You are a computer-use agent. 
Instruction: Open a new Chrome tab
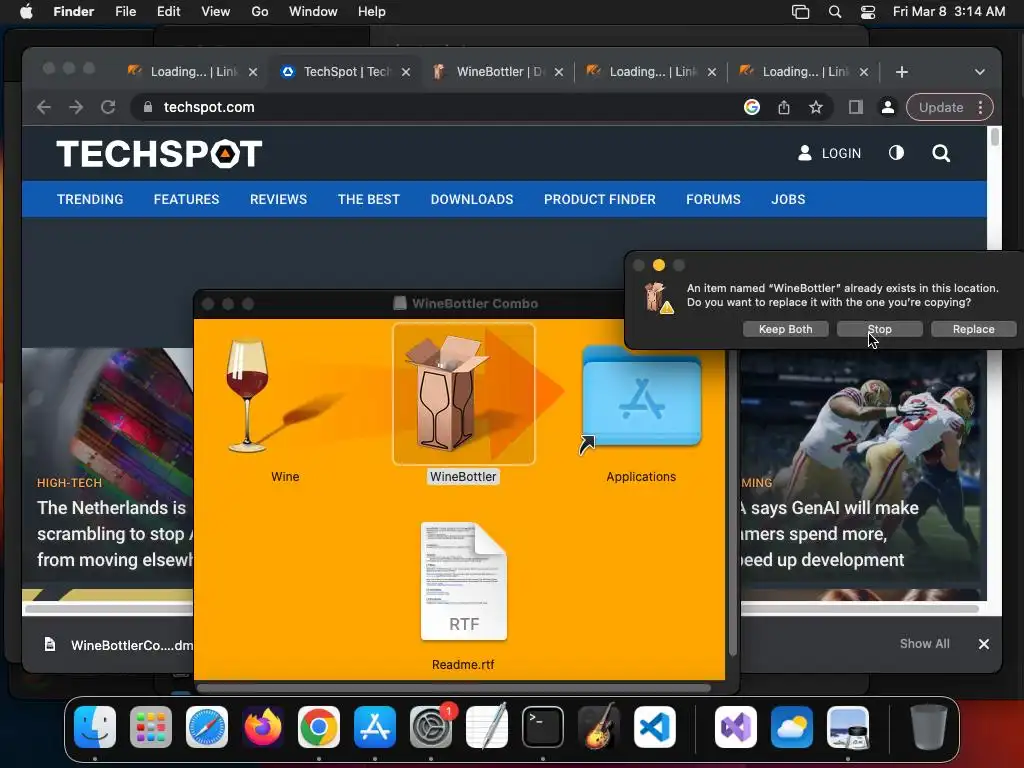[902, 72]
